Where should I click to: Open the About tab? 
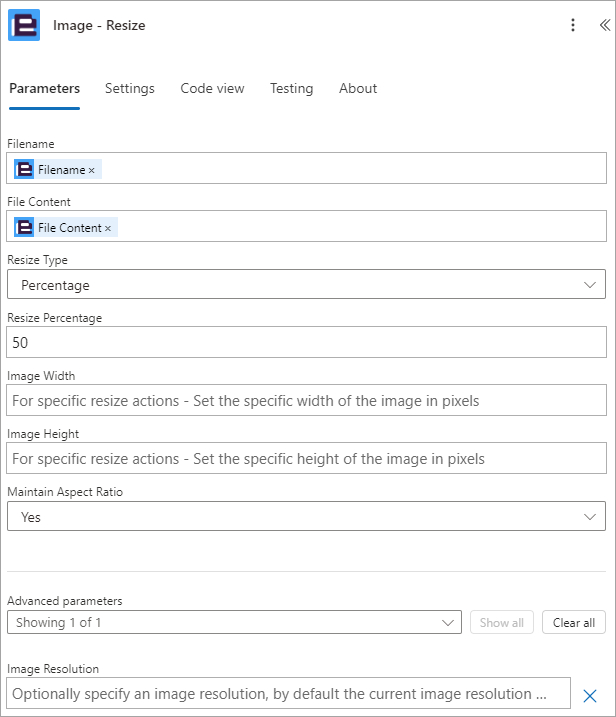358,88
